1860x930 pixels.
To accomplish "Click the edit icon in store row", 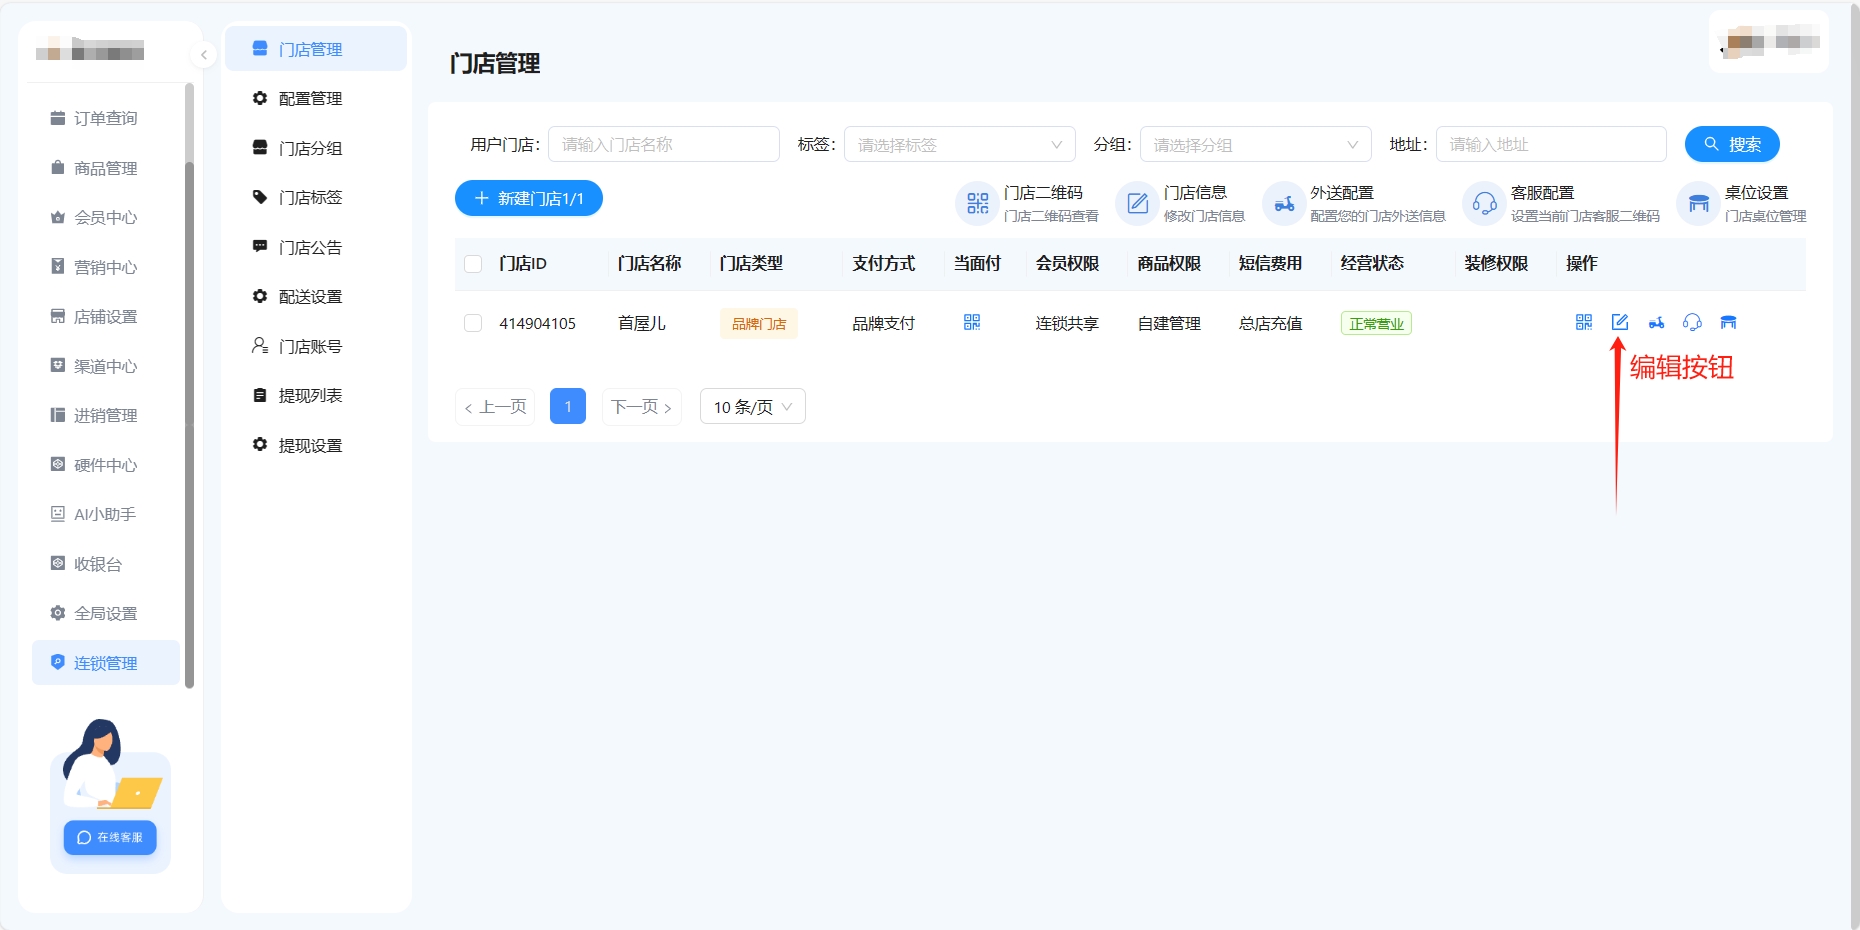I will point(1619,322).
